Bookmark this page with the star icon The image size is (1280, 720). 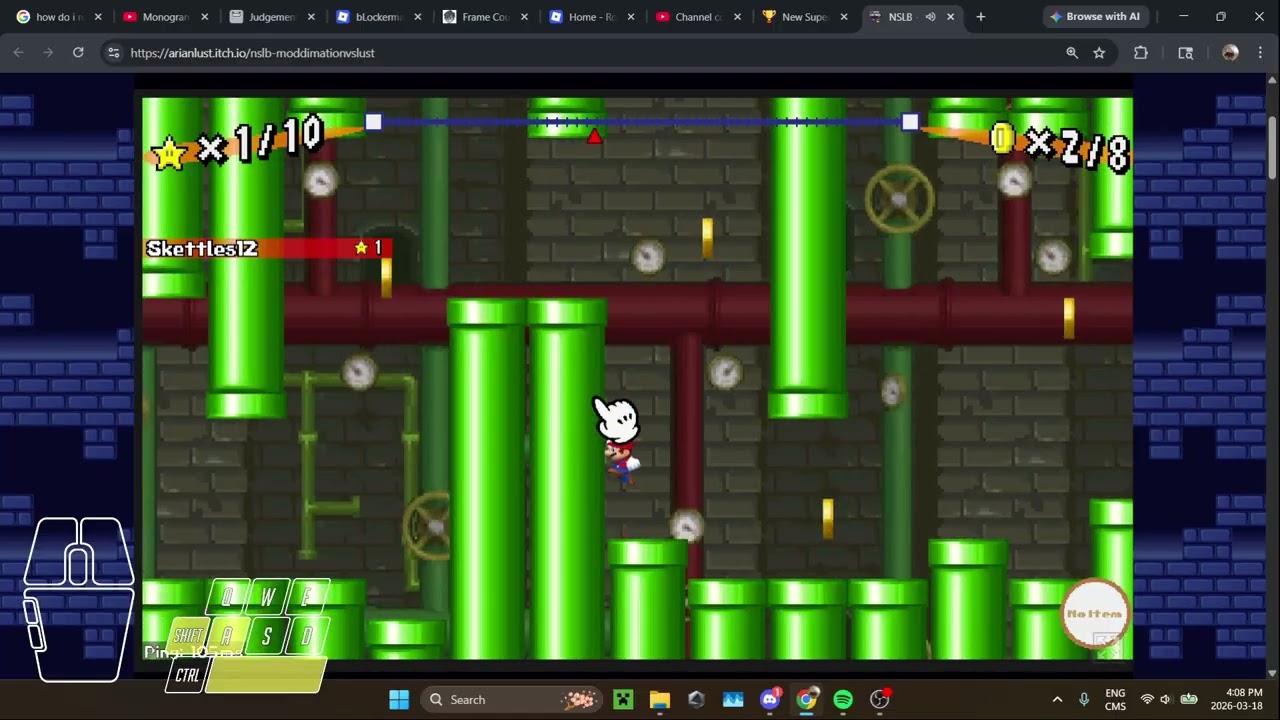pyautogui.click(x=1099, y=53)
